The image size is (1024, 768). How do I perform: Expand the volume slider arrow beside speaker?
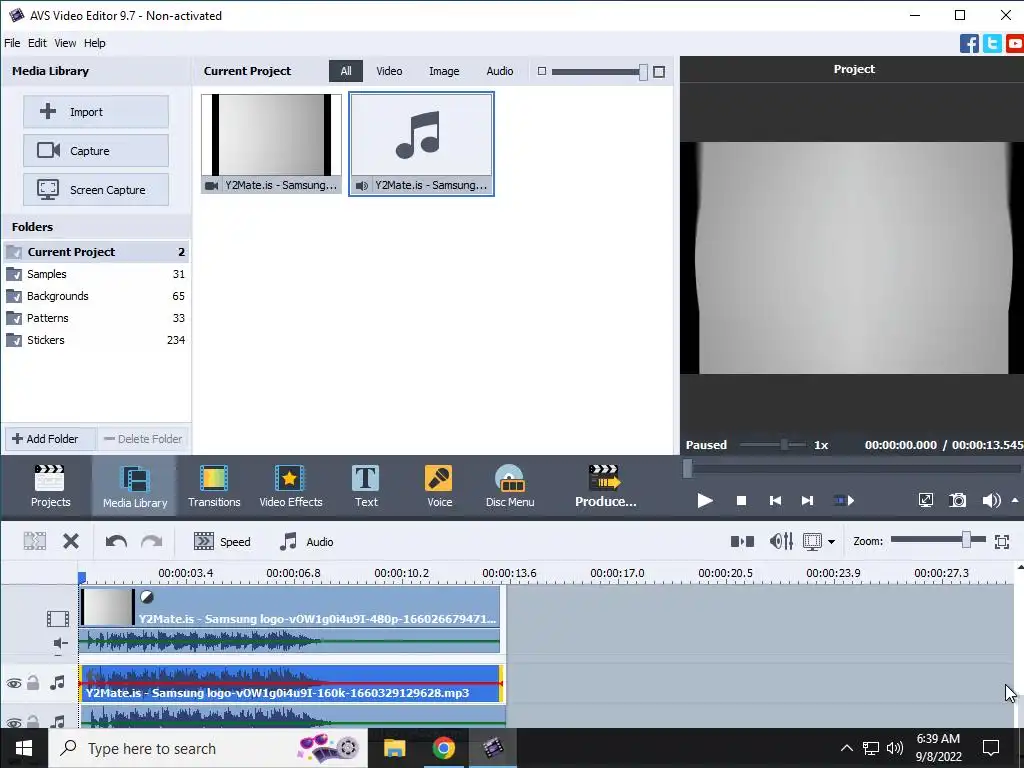click(x=1015, y=501)
